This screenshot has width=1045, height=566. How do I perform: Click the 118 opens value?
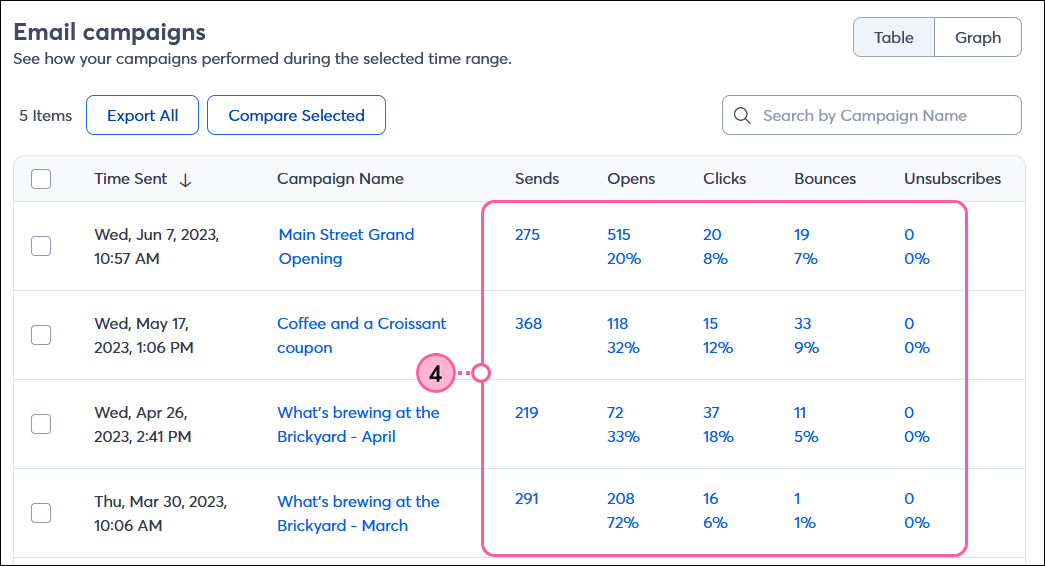coord(618,323)
